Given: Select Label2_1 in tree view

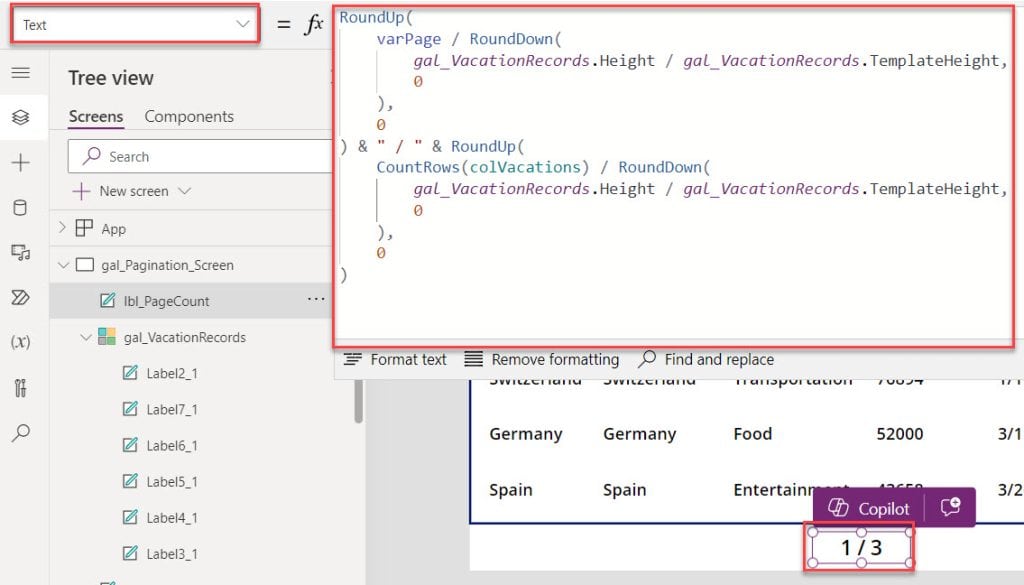Looking at the screenshot, I should click(x=172, y=373).
